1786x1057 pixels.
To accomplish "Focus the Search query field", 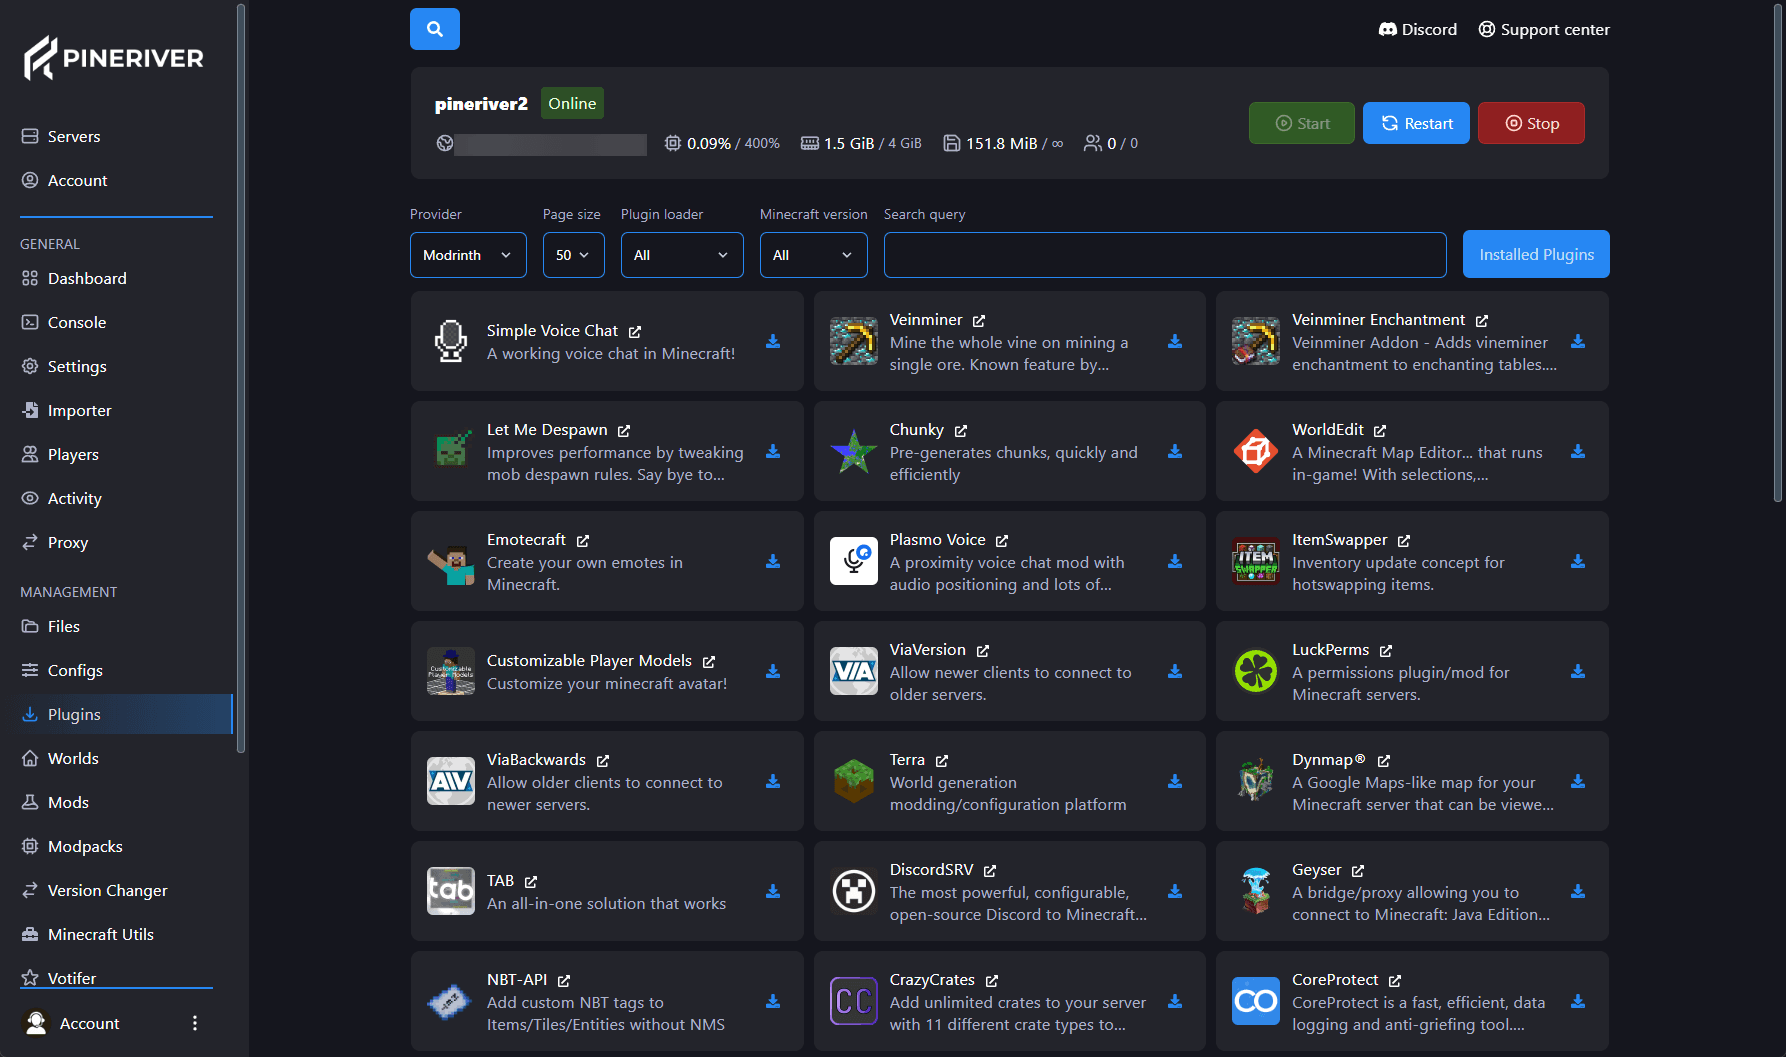I will (1165, 255).
